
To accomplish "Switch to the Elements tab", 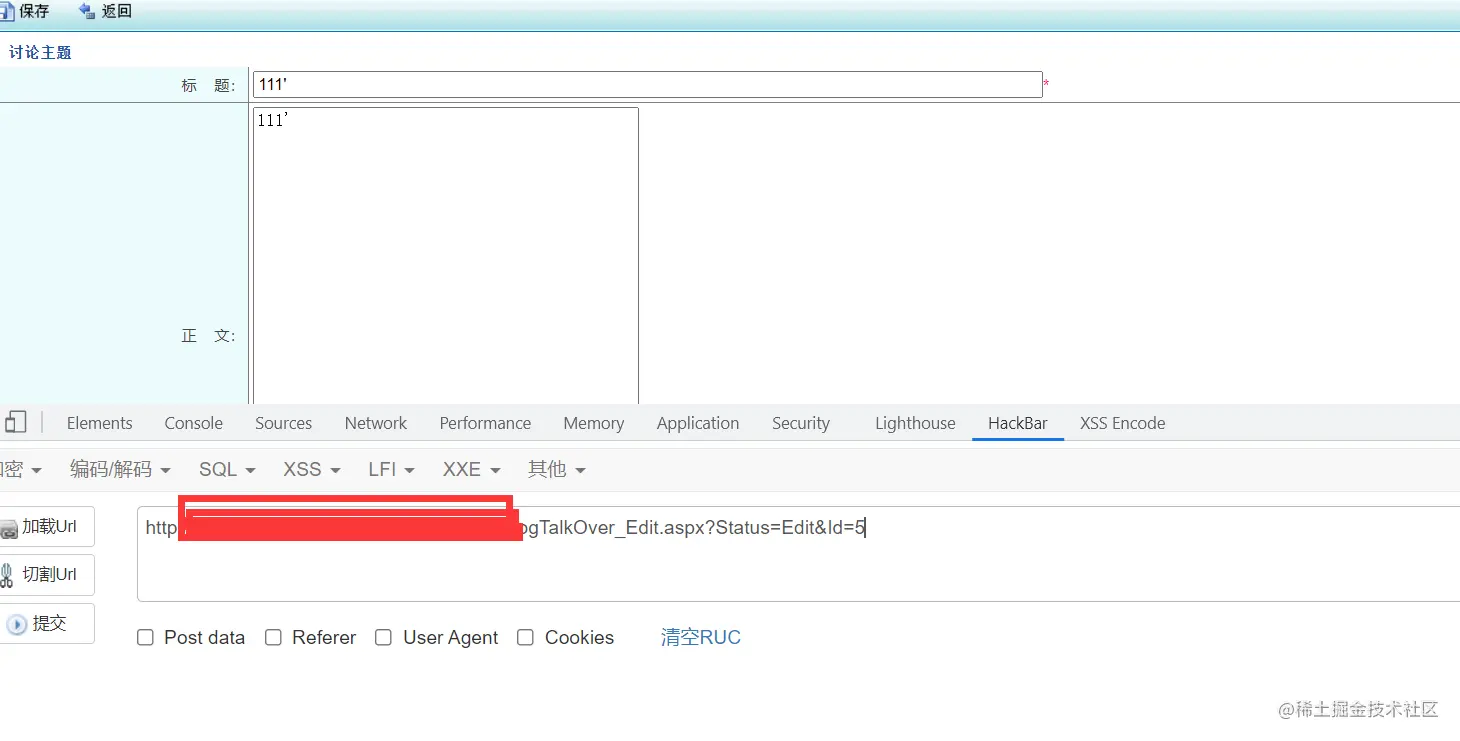I will 99,423.
